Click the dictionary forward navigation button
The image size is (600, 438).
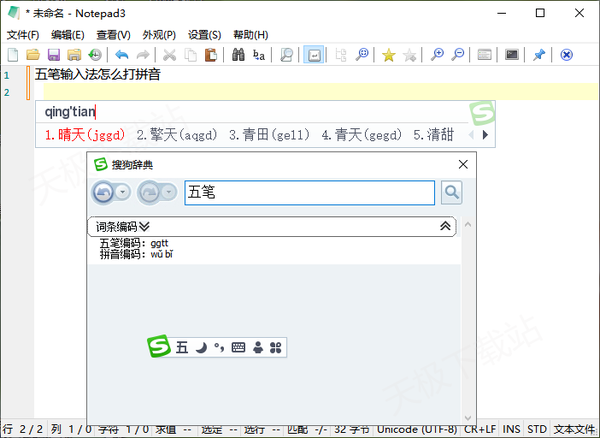click(x=149, y=192)
